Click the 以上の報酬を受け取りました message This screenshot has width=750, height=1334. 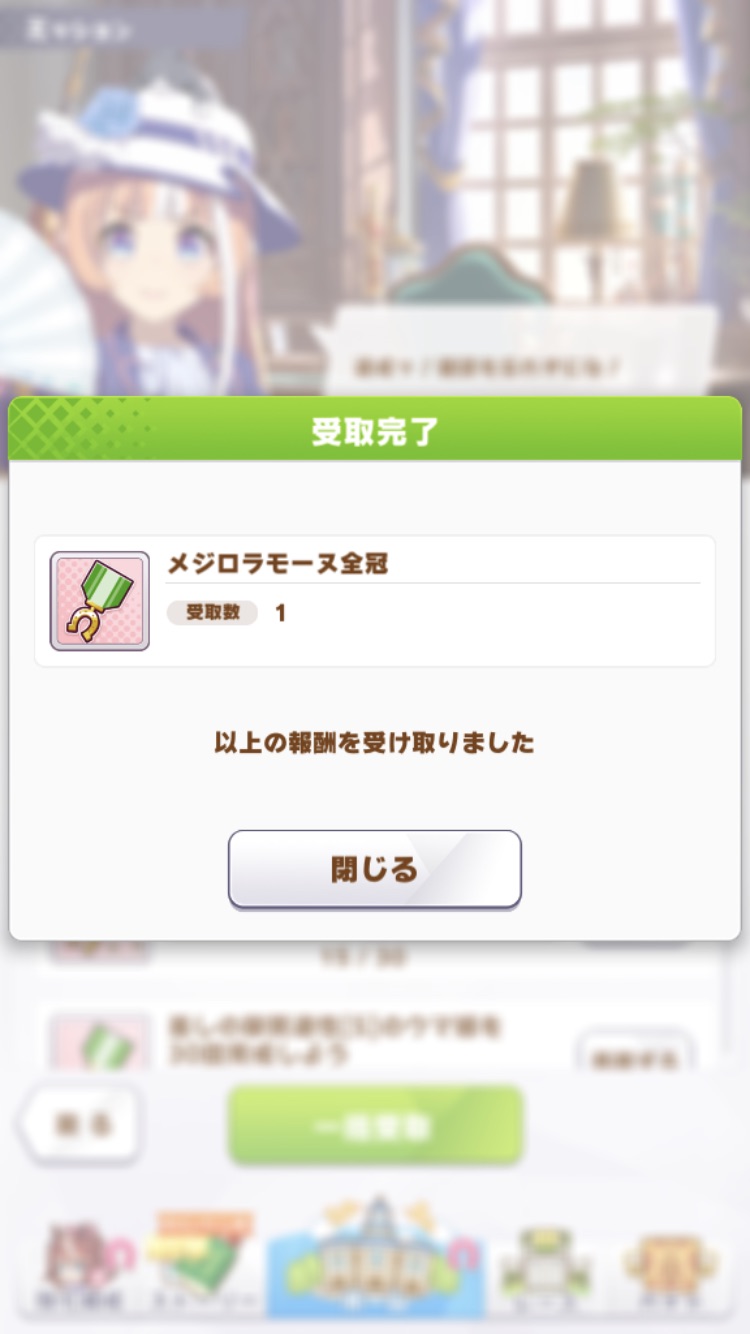(375, 743)
